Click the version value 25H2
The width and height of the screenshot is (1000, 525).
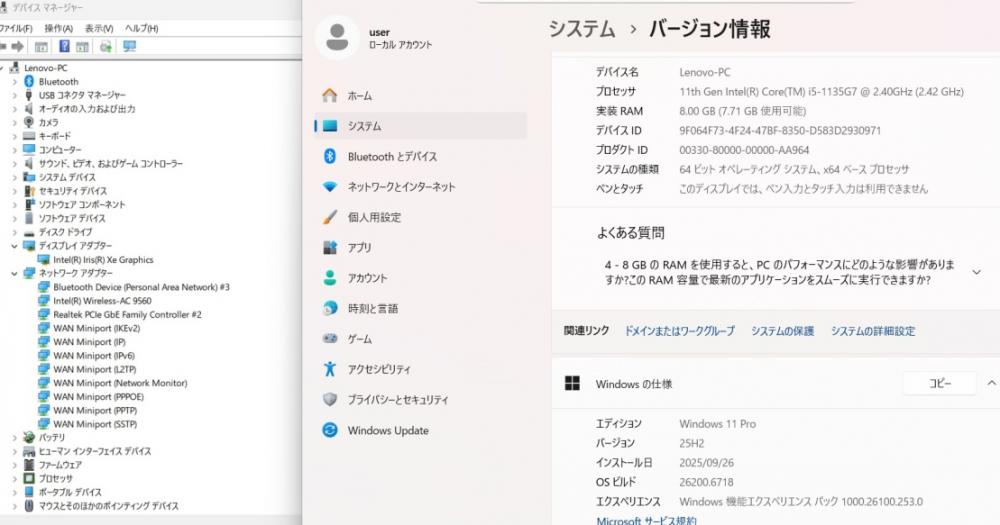click(x=691, y=443)
